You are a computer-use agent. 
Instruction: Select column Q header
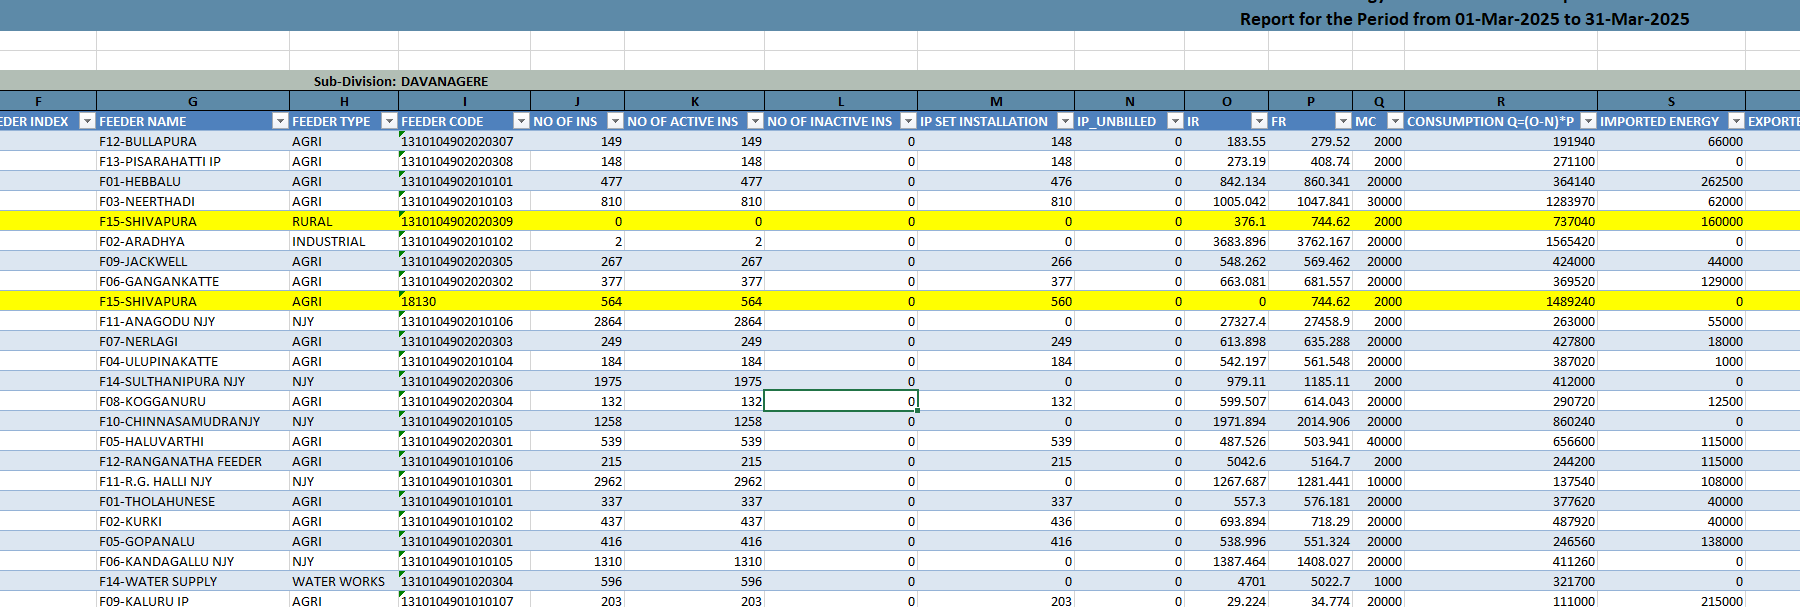tap(1379, 101)
